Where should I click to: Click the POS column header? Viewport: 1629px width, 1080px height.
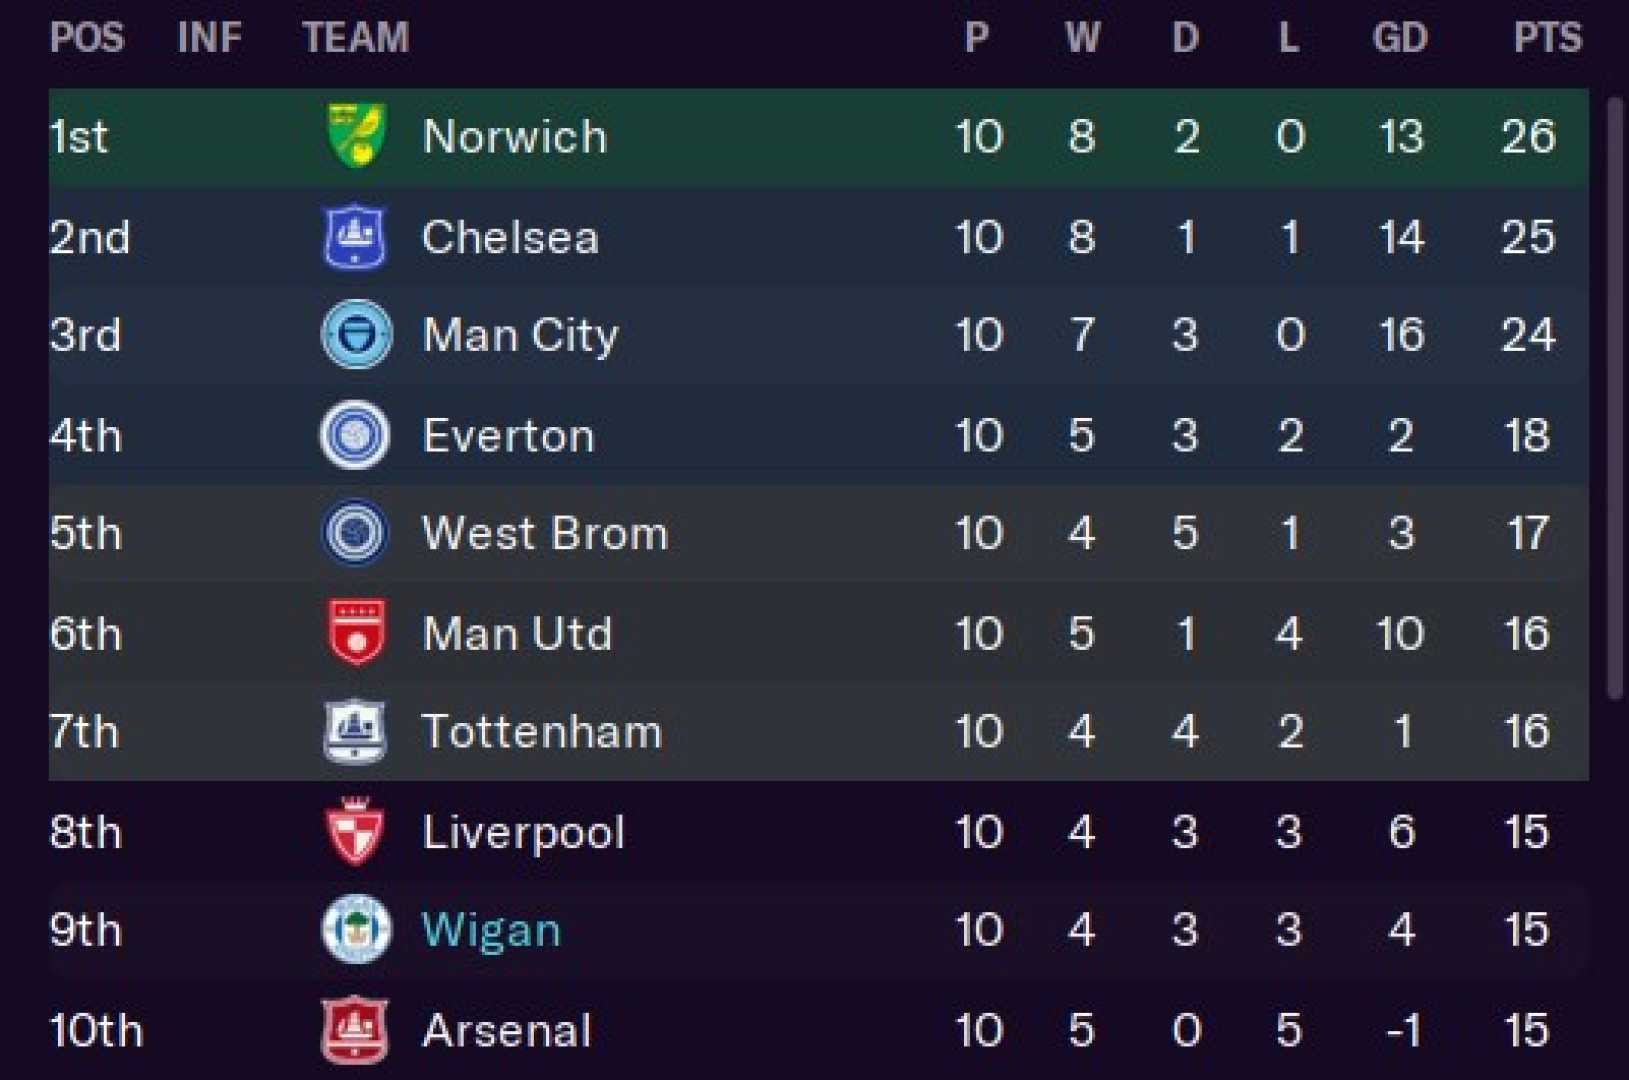point(87,38)
